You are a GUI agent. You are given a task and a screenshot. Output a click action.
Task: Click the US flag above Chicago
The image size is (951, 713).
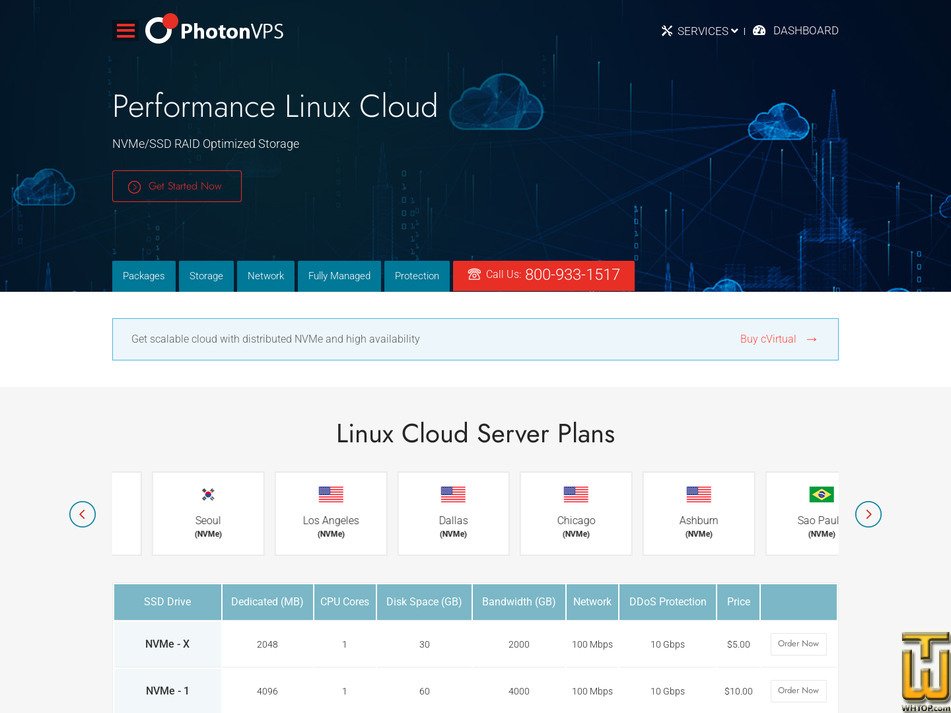576,494
